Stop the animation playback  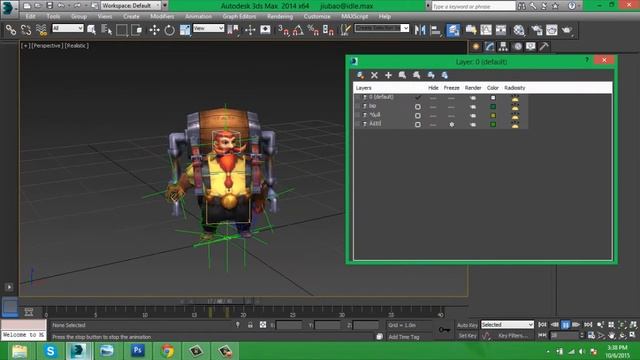pyautogui.click(x=565, y=325)
